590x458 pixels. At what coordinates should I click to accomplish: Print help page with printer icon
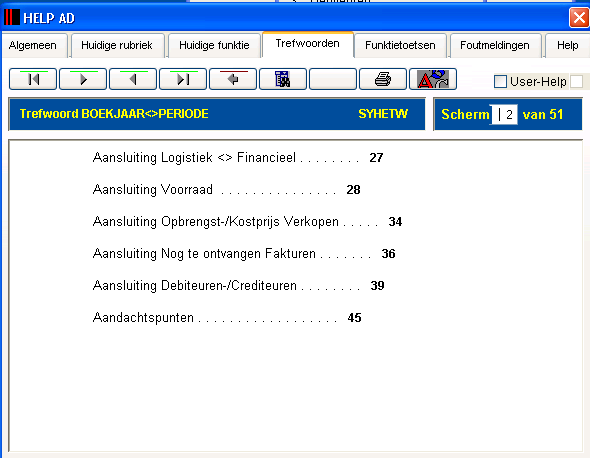coord(383,79)
